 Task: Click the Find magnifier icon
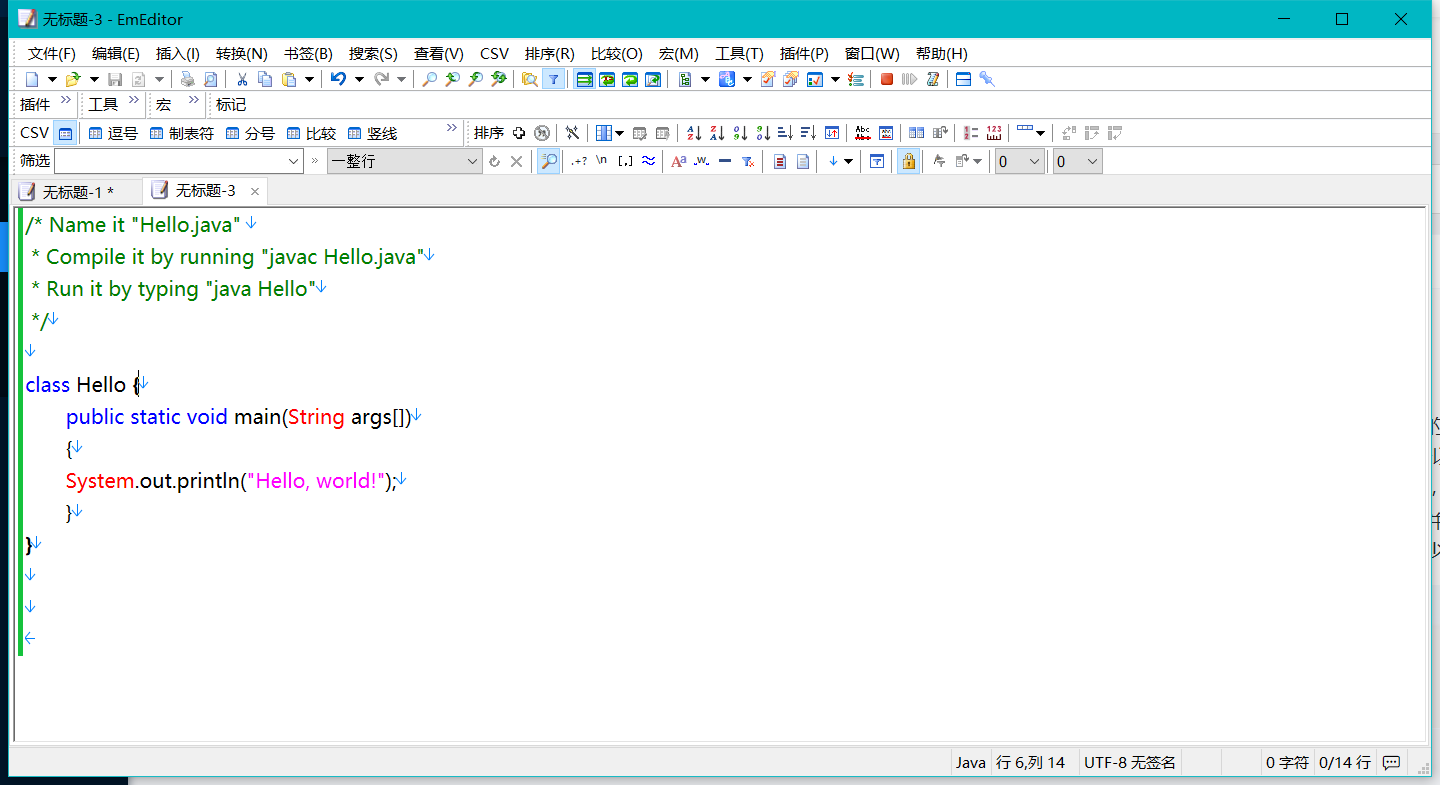(429, 79)
